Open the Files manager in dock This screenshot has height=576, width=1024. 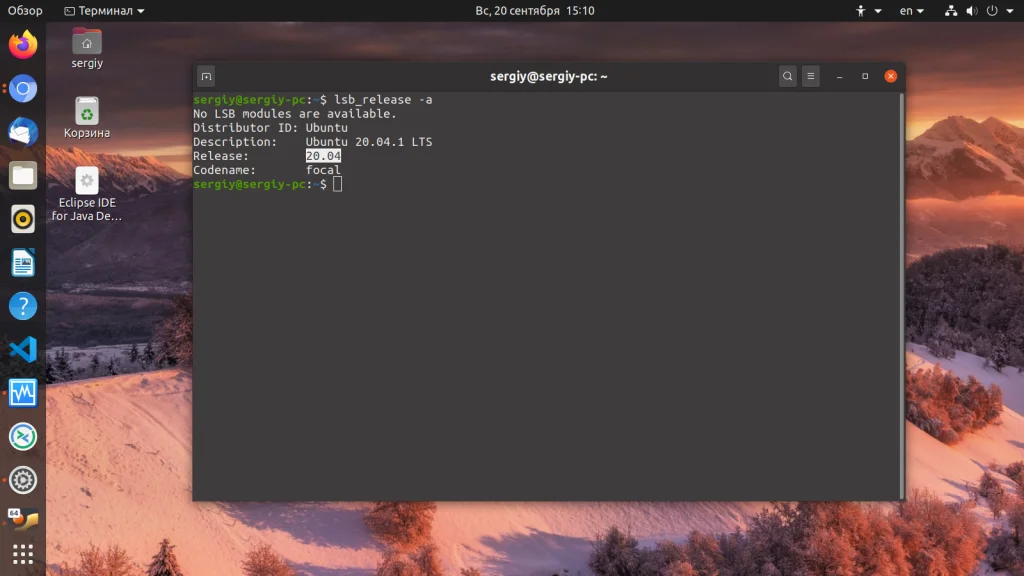[x=23, y=176]
